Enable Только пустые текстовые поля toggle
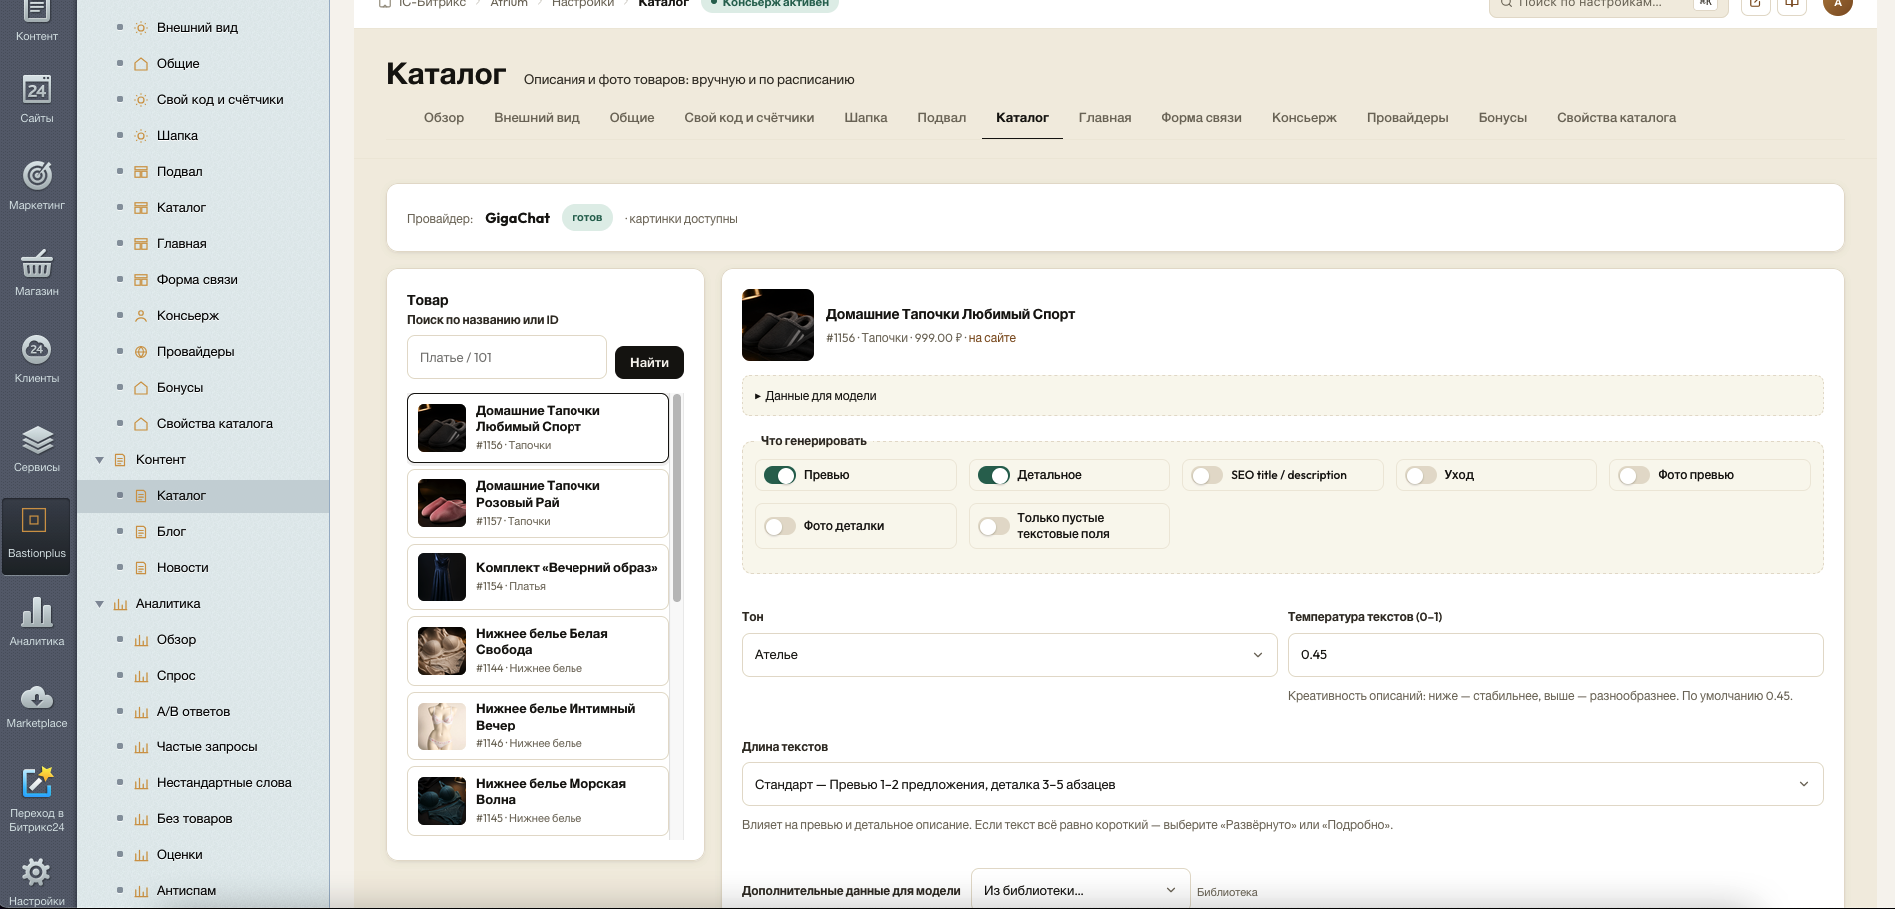 pyautogui.click(x=993, y=526)
